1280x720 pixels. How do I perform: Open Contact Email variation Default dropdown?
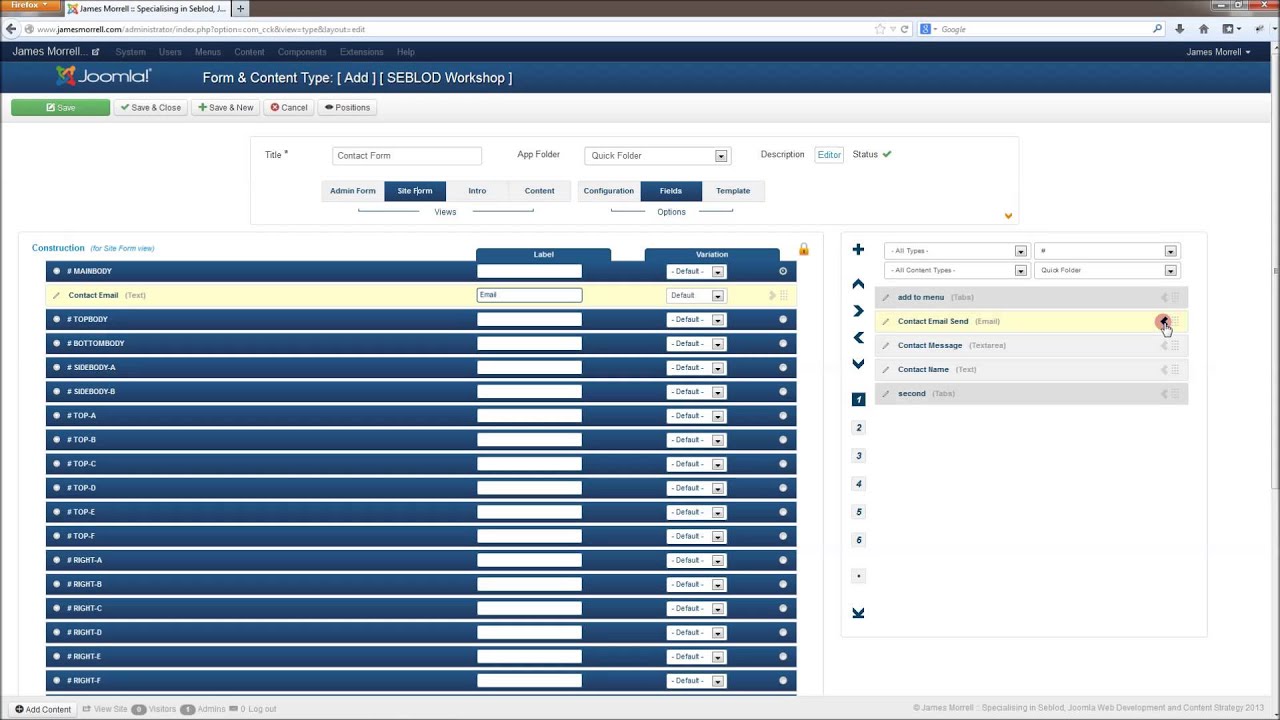coord(695,296)
